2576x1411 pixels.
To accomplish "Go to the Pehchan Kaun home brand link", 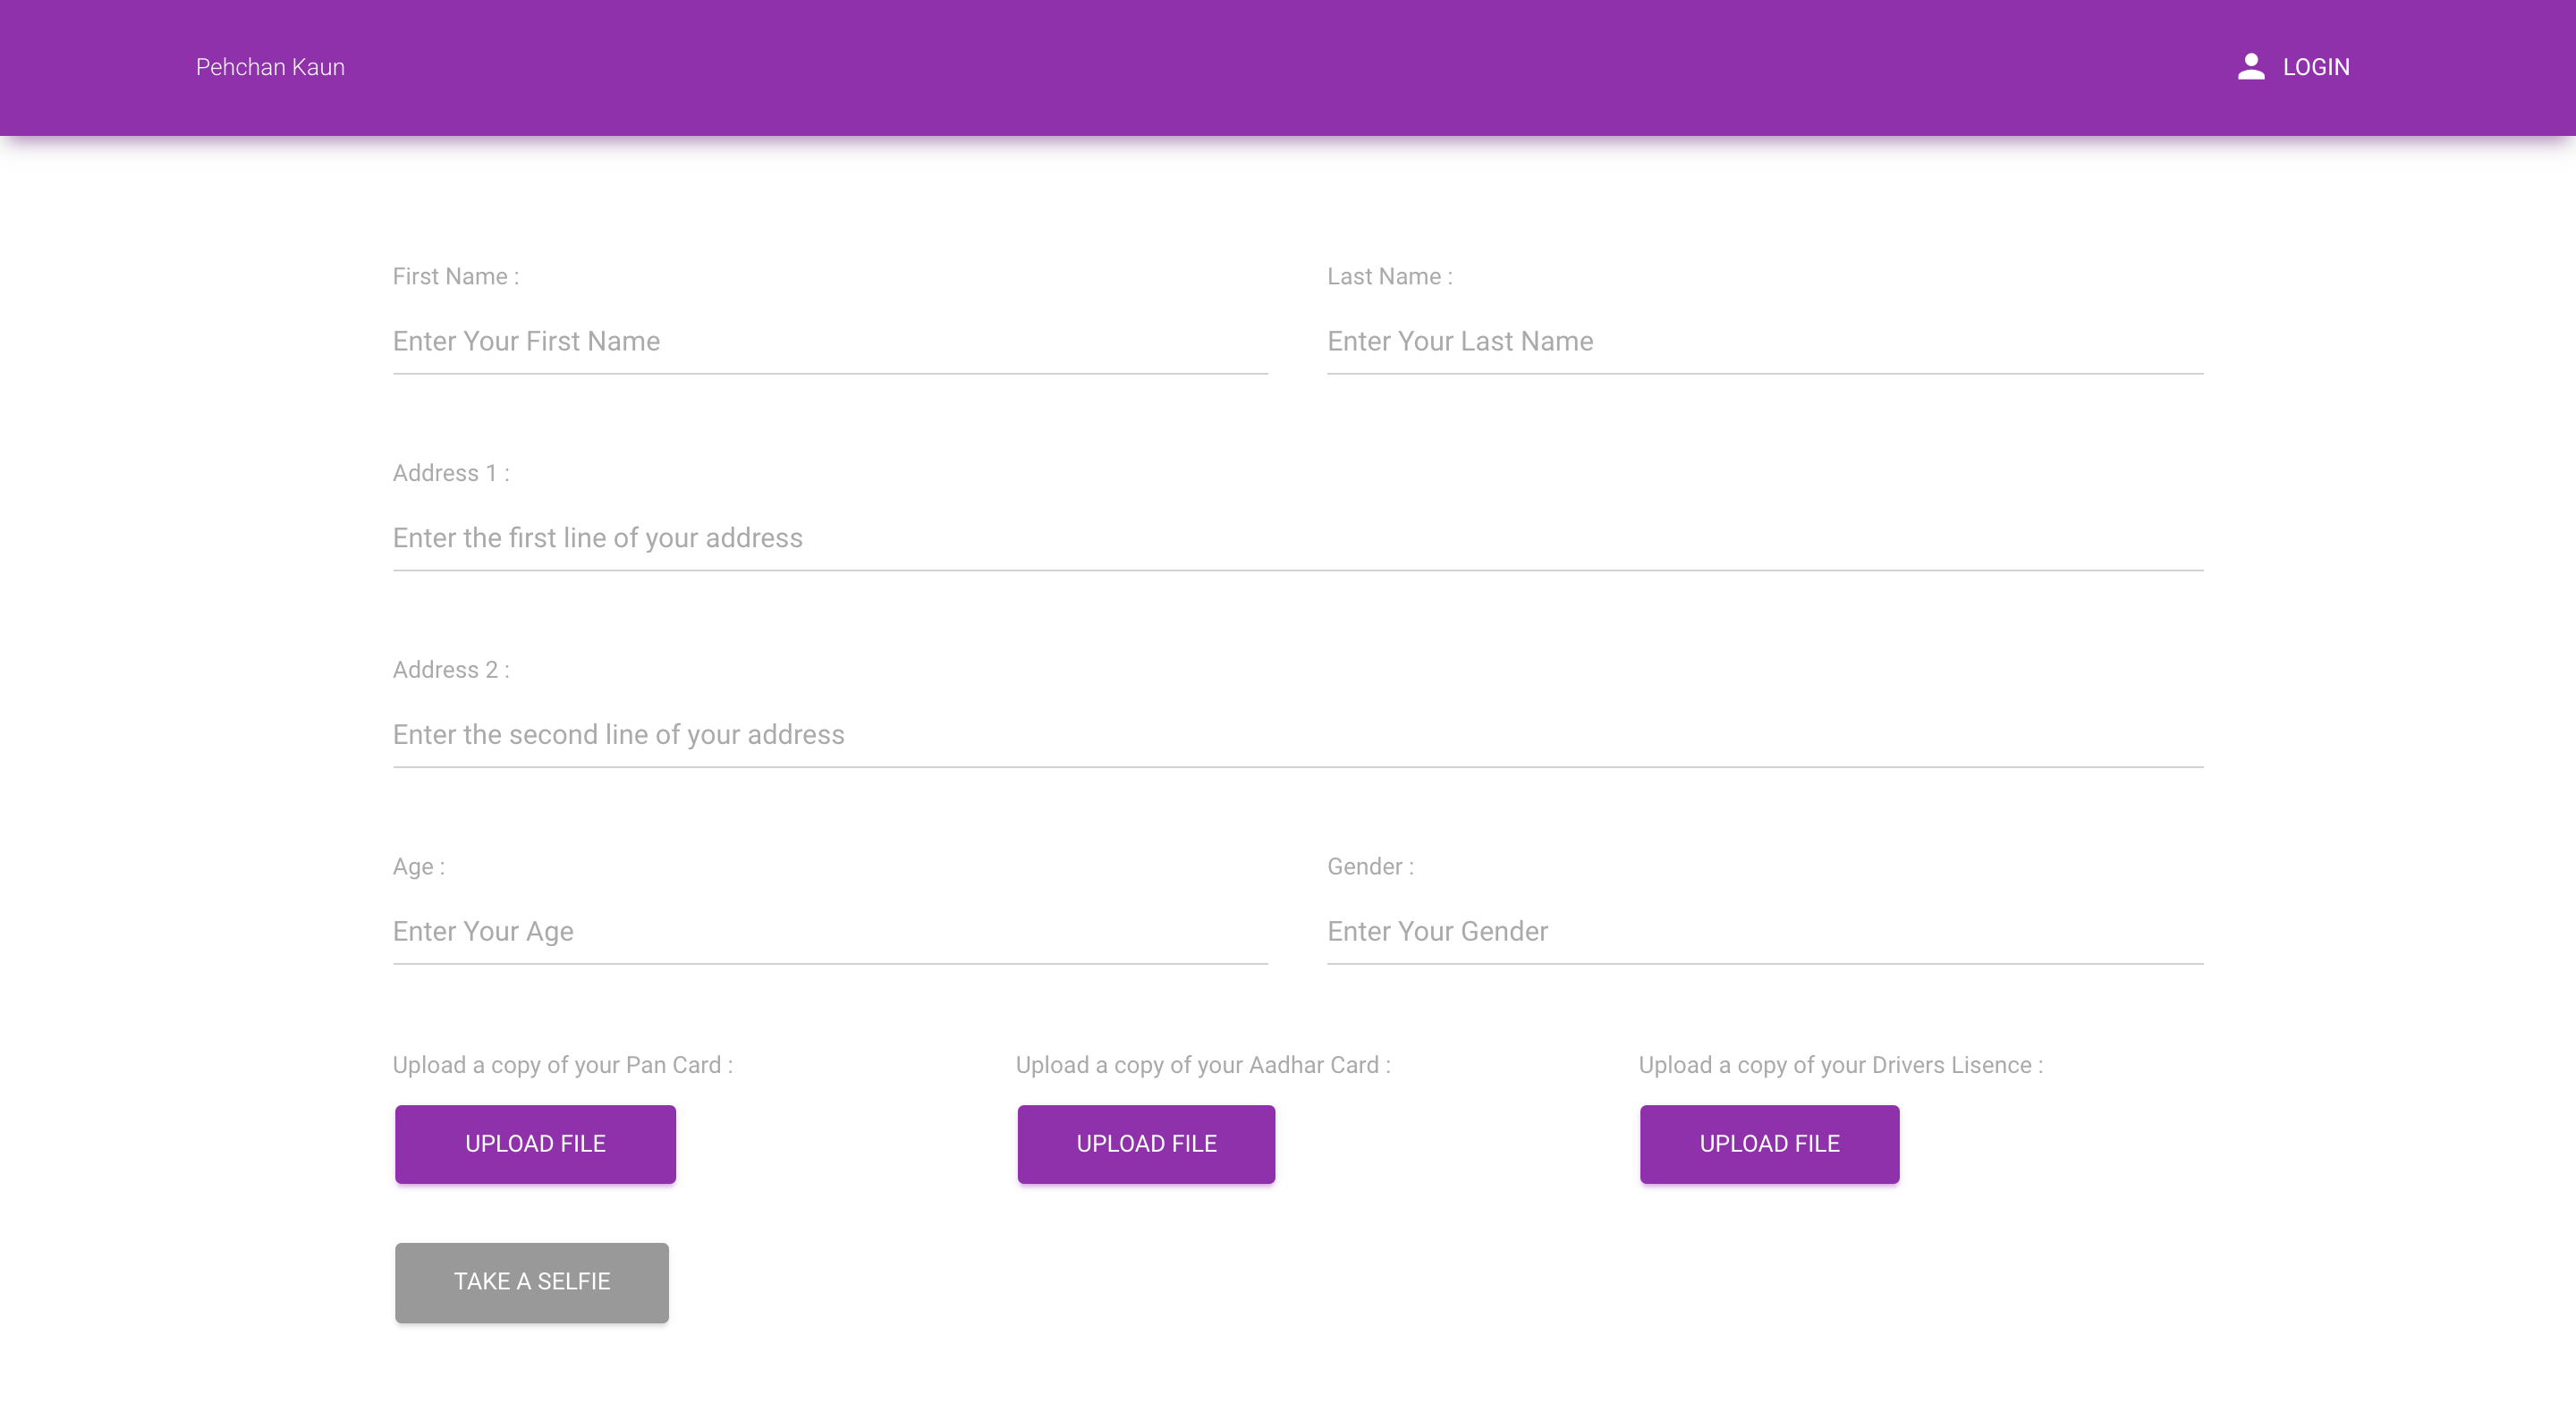I will pos(270,67).
